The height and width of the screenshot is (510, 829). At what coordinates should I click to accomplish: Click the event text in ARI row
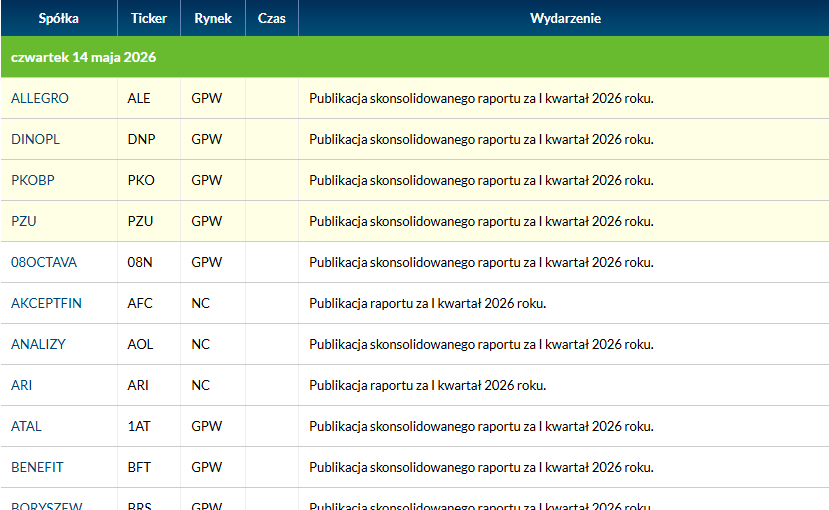pos(428,385)
